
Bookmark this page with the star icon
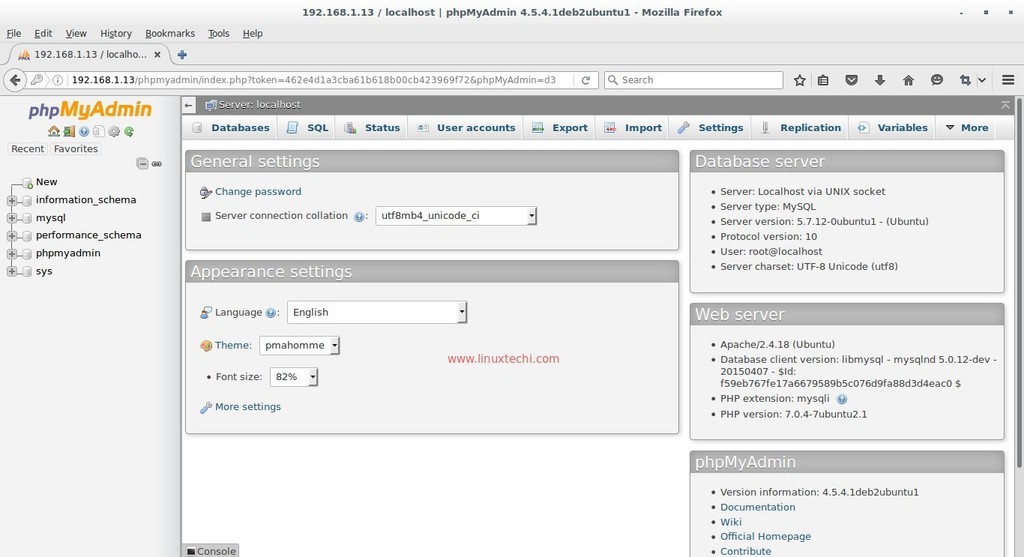(x=800, y=80)
